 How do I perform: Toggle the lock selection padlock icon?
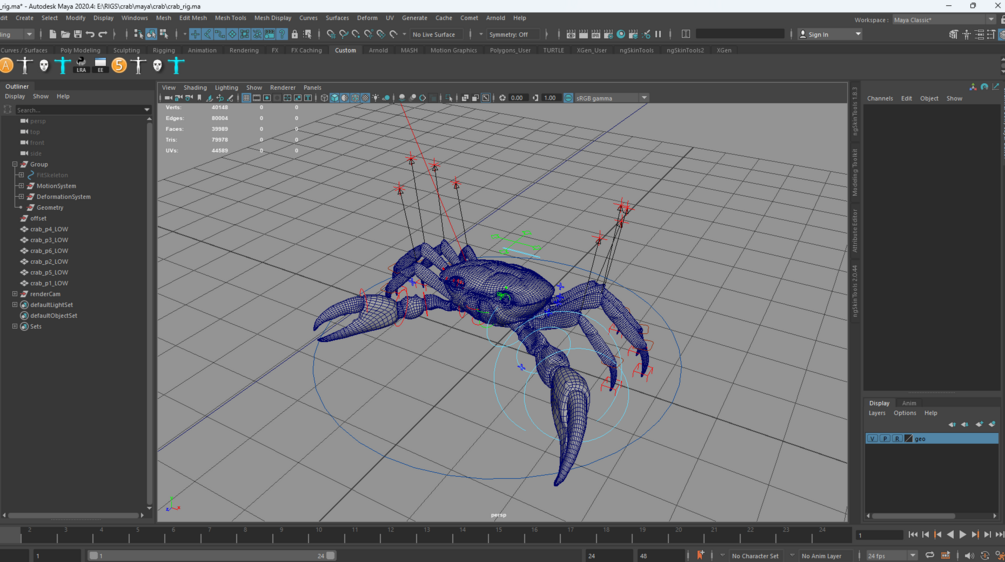[x=295, y=34]
